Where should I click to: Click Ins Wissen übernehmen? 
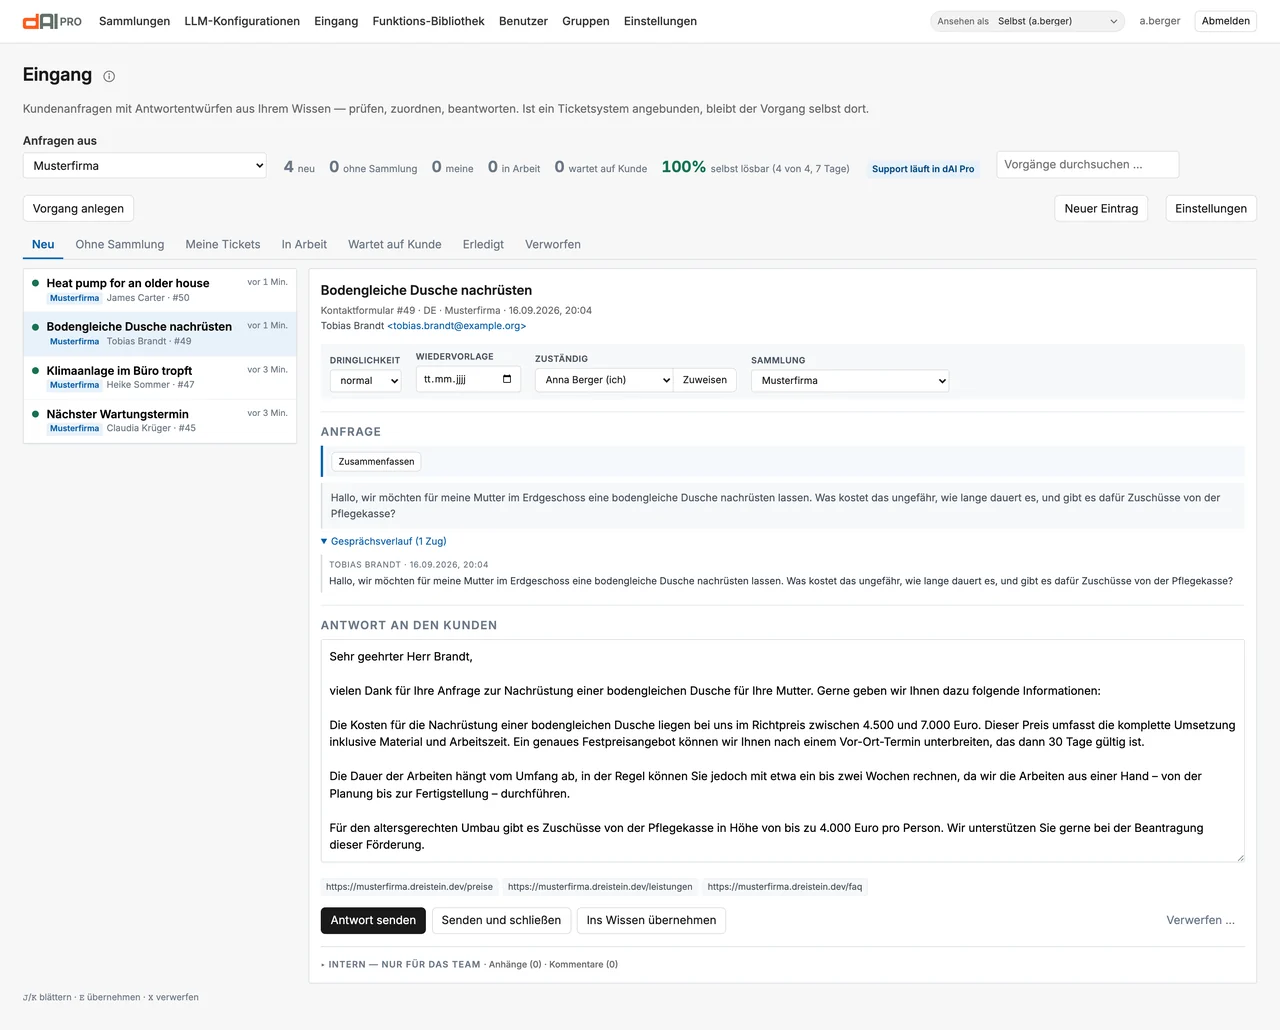point(651,920)
